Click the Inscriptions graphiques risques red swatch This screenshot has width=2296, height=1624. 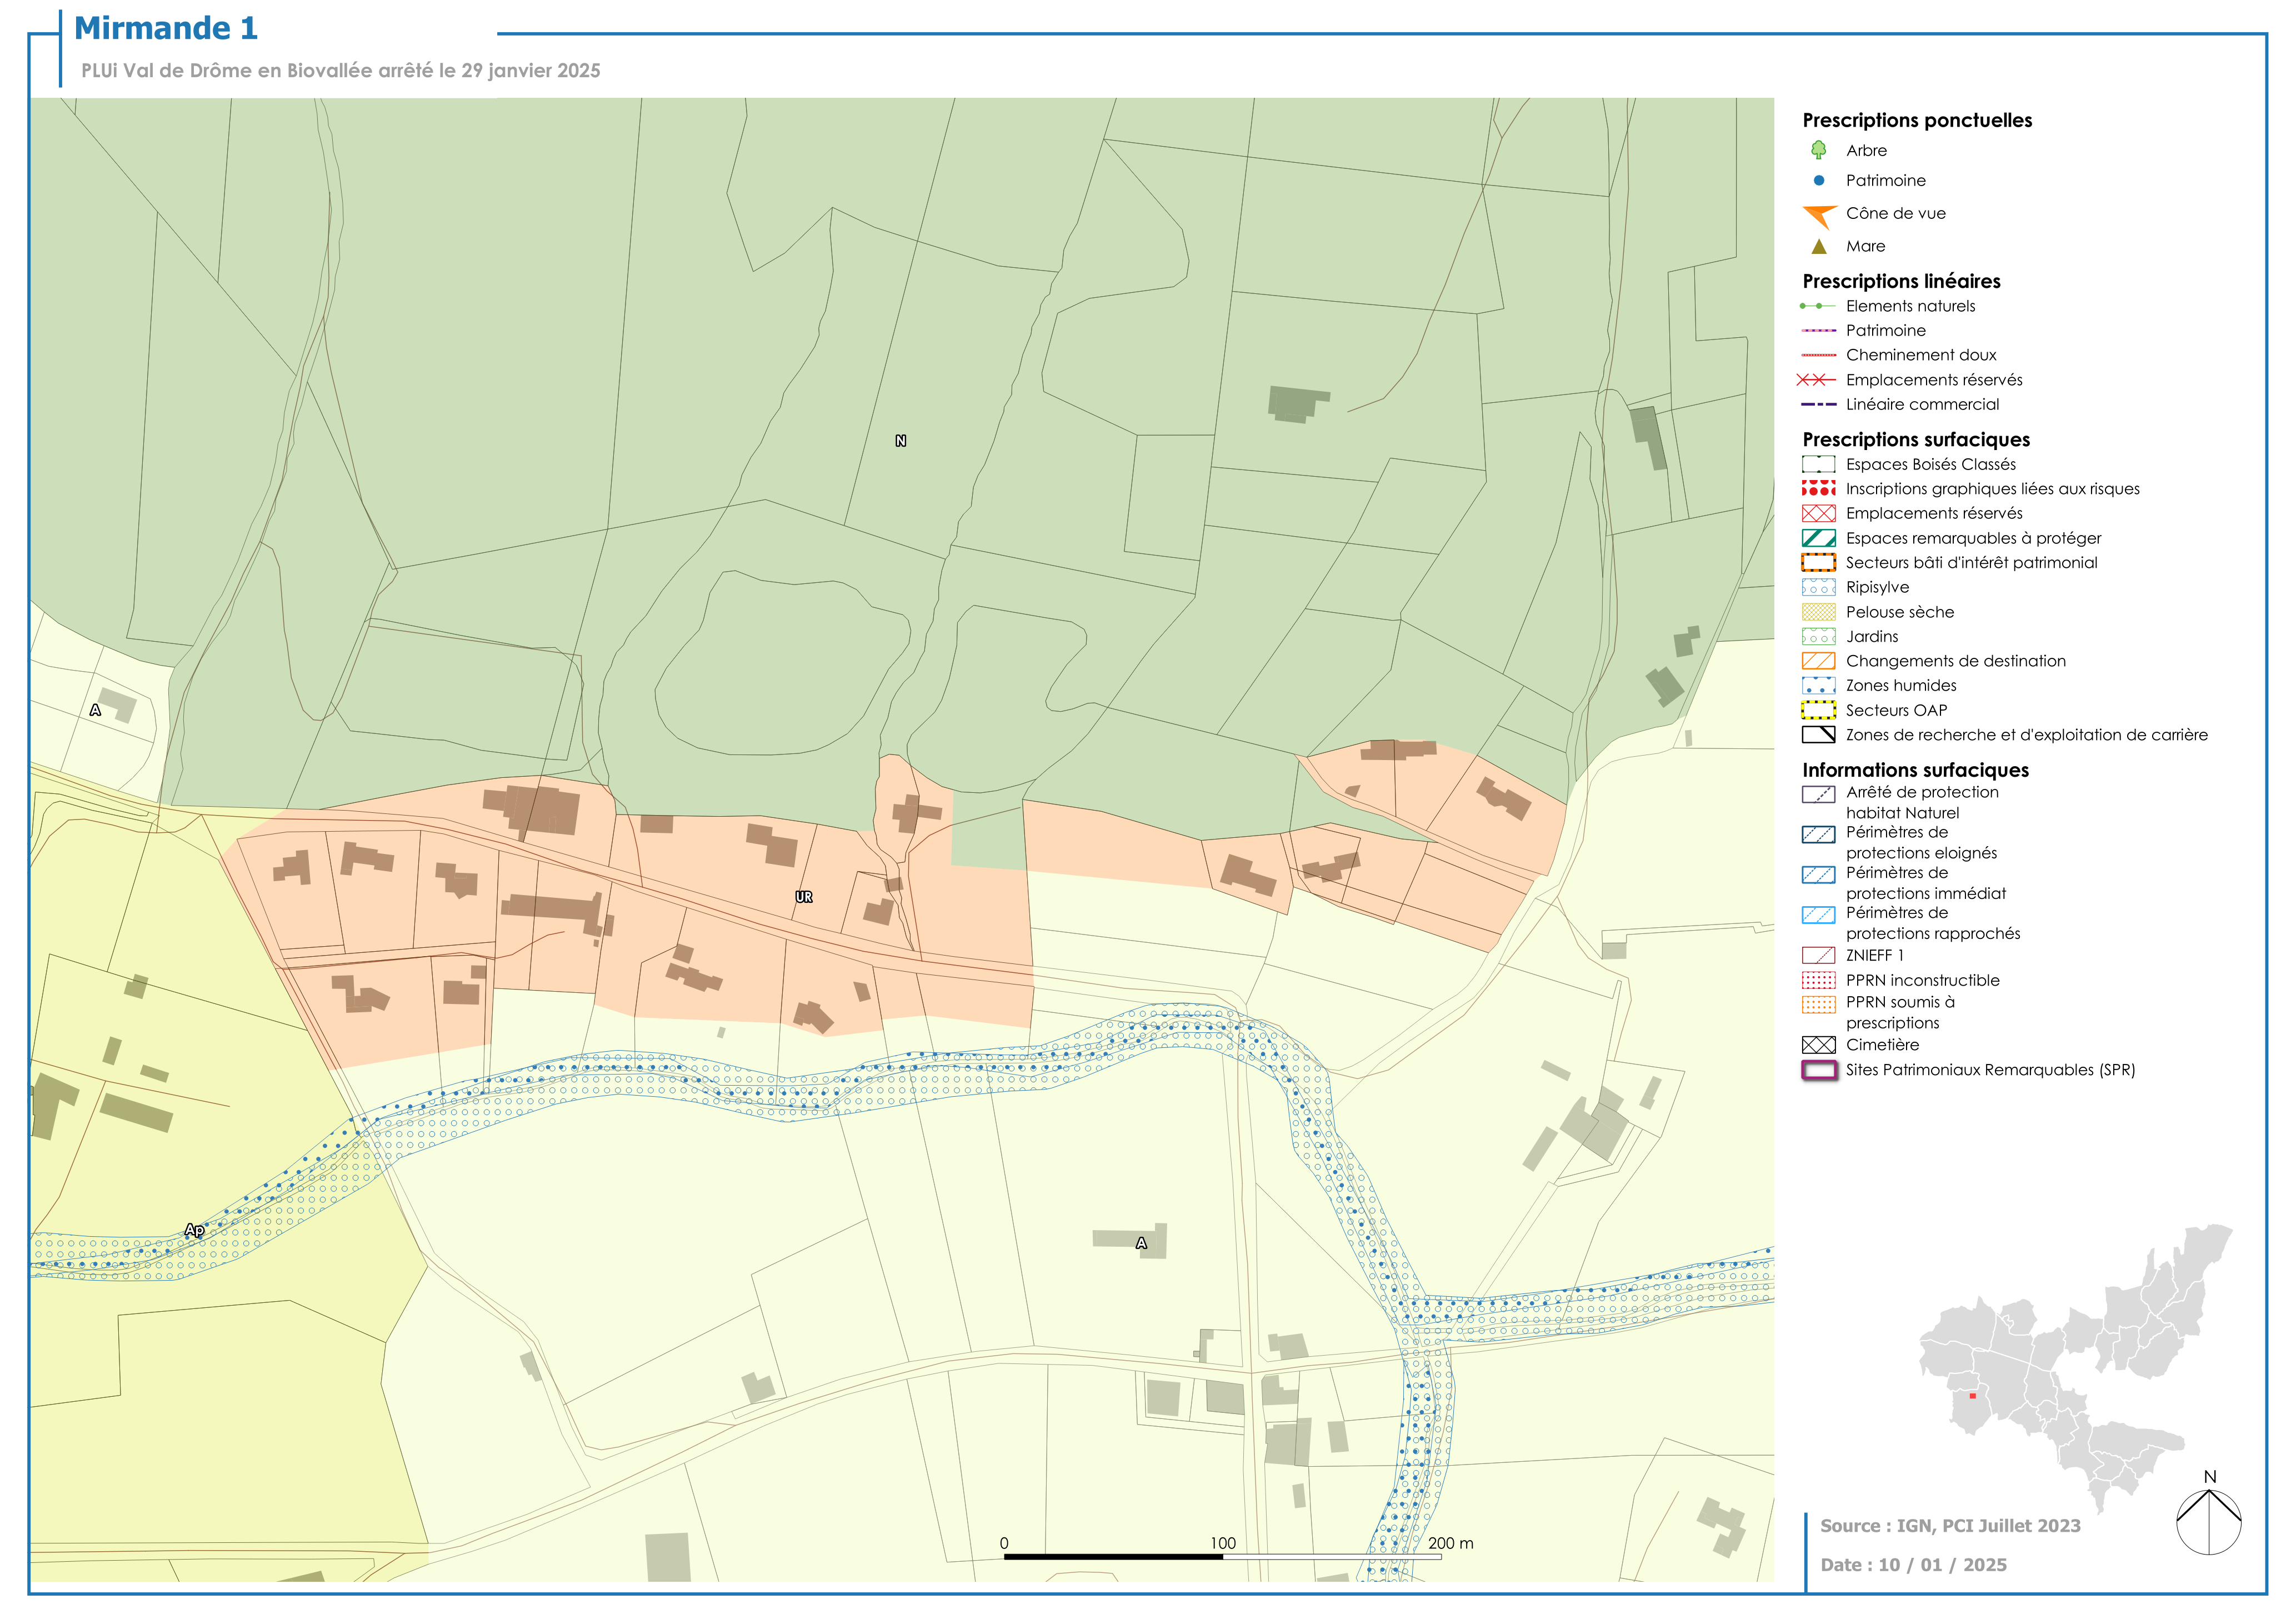click(1818, 488)
